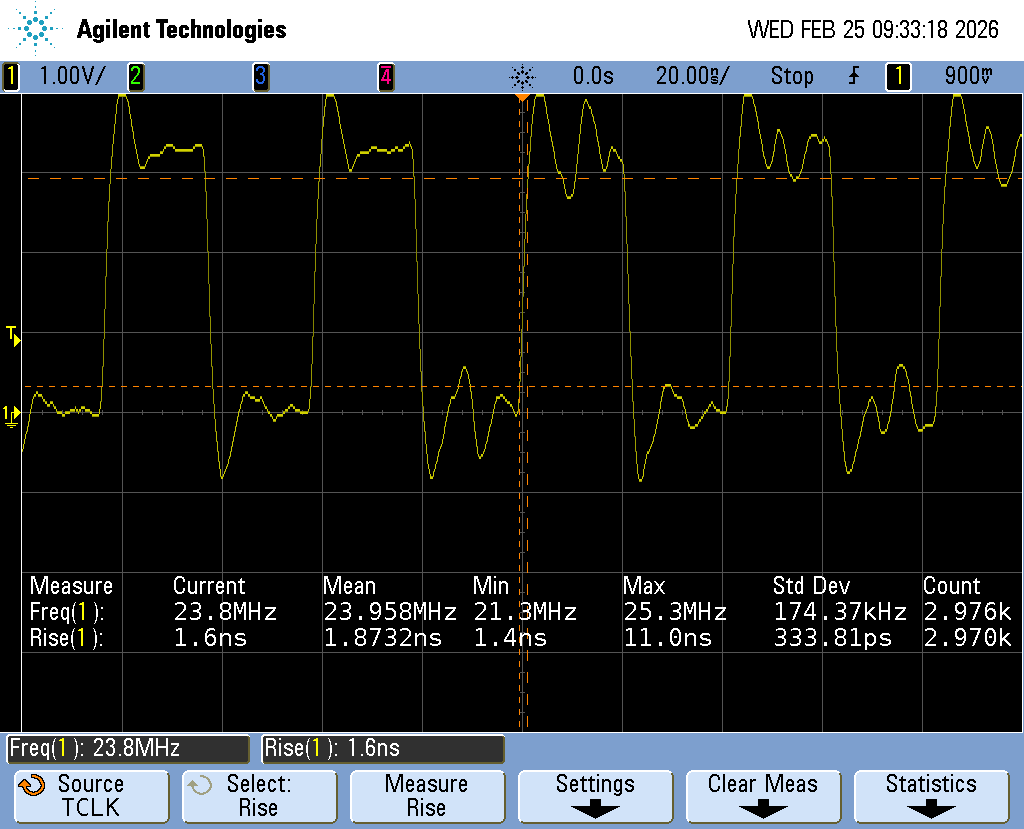Select the Freq(1): 23.8MHz readout tab
Viewport: 1024px width, 829px height.
pyautogui.click(x=128, y=748)
